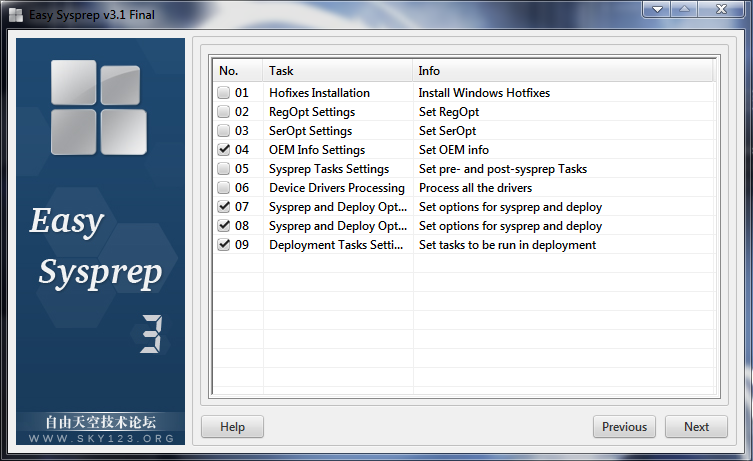
Task: Click the Task column header
Action: [x=338, y=71]
